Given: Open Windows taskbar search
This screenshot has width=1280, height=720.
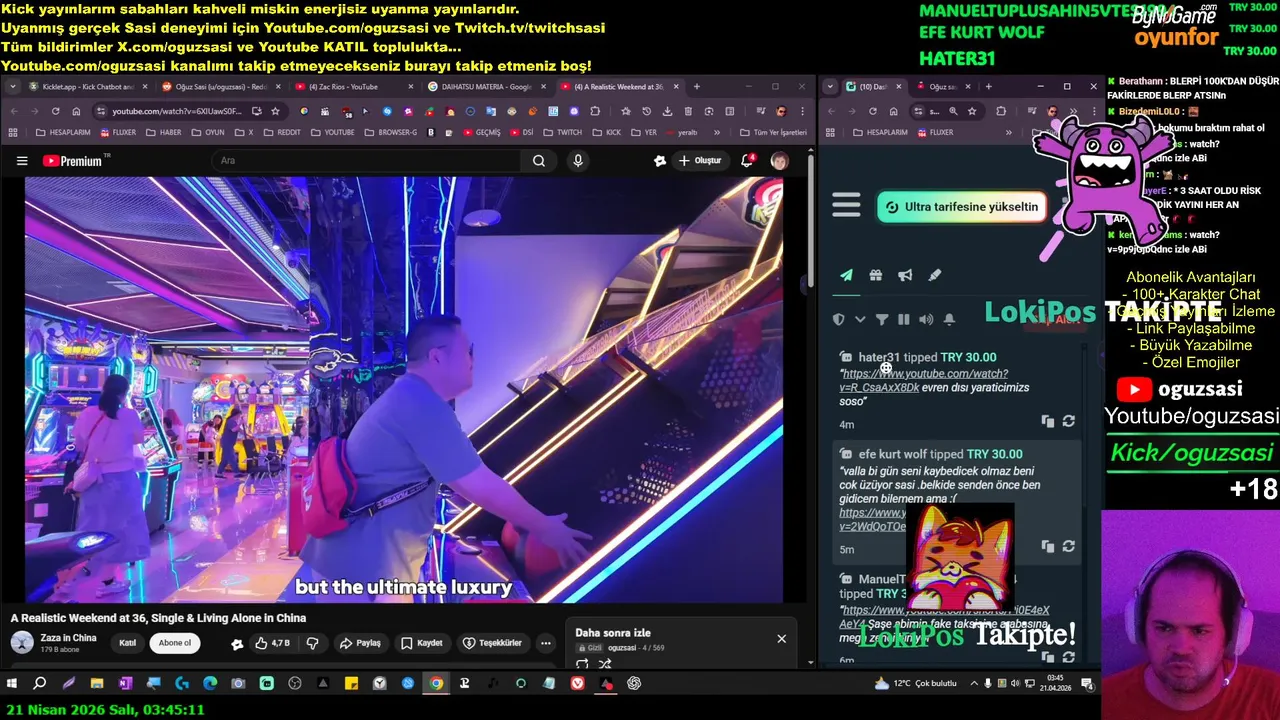Looking at the screenshot, I should [40, 684].
